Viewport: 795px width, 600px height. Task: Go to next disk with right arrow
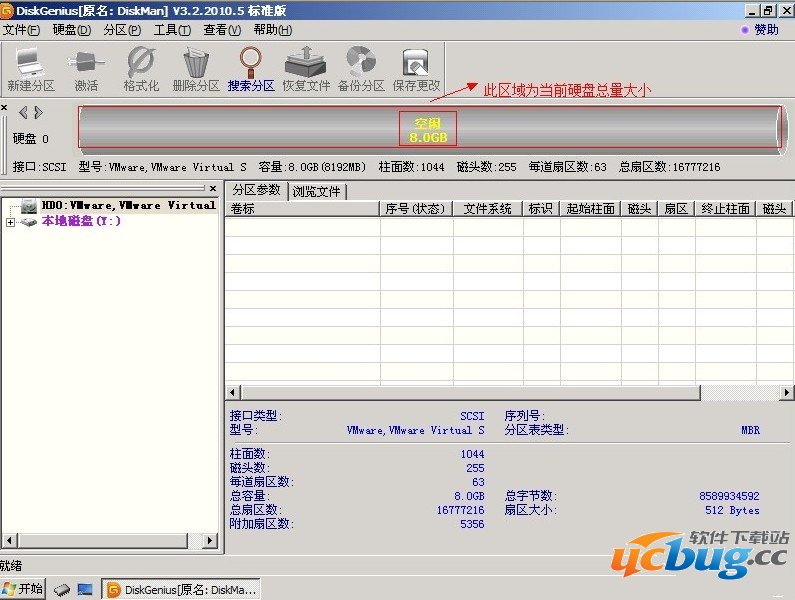click(x=38, y=112)
